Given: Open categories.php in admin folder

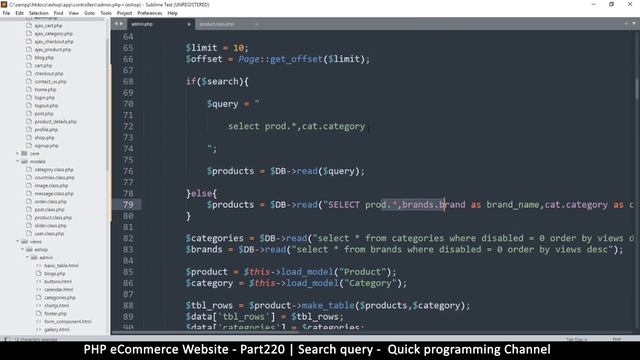Looking at the screenshot, I should click(60, 298).
